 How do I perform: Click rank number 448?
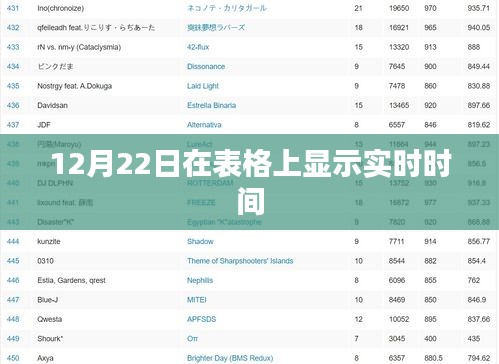13,319
